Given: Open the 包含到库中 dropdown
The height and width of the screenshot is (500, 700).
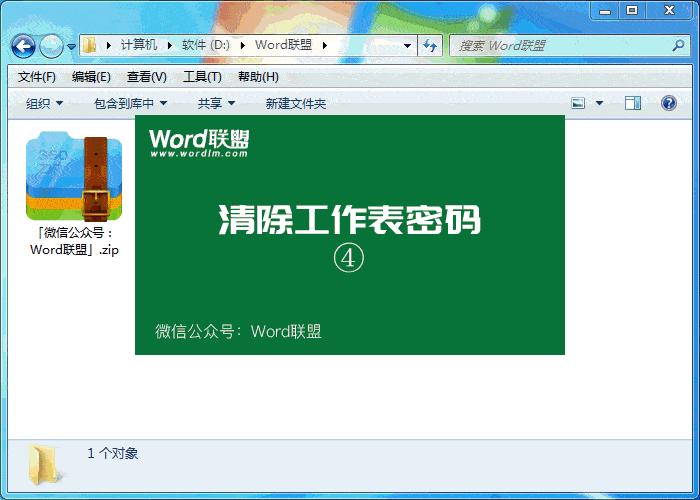Looking at the screenshot, I should tap(130, 104).
